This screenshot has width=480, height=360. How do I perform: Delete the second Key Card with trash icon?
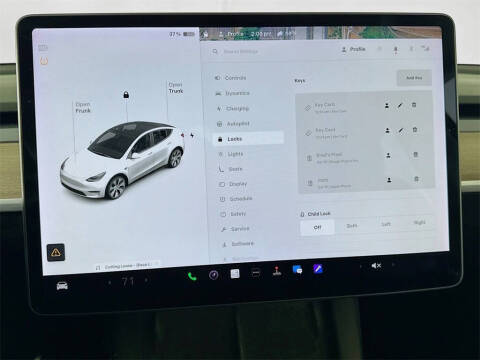[x=415, y=129]
